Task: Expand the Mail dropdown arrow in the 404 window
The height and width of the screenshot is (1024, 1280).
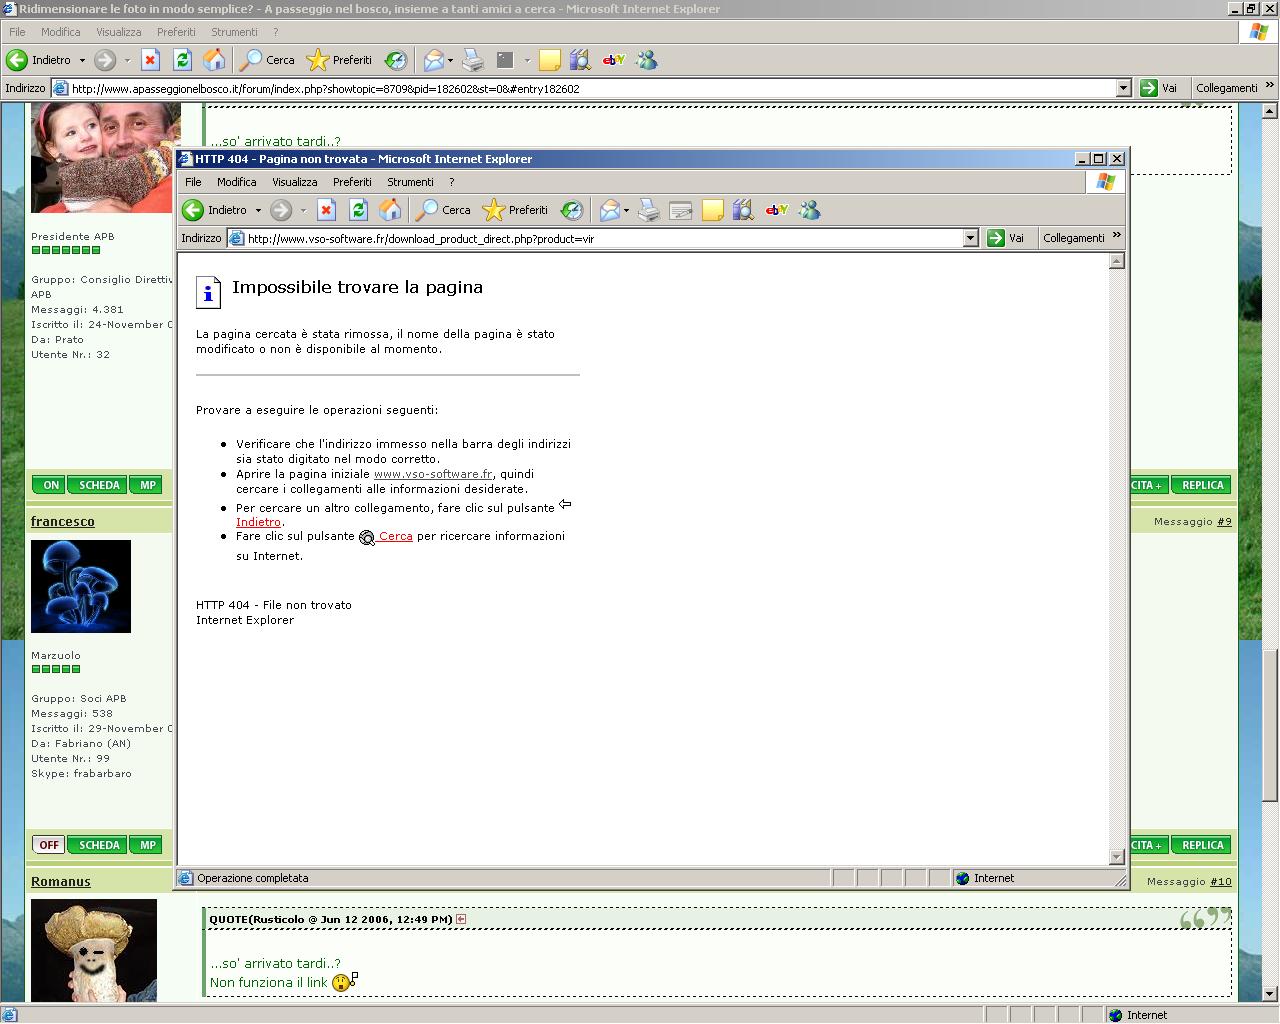Action: 626,210
